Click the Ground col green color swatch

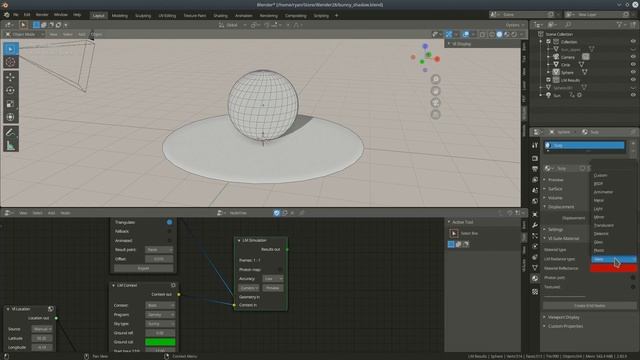click(160, 342)
